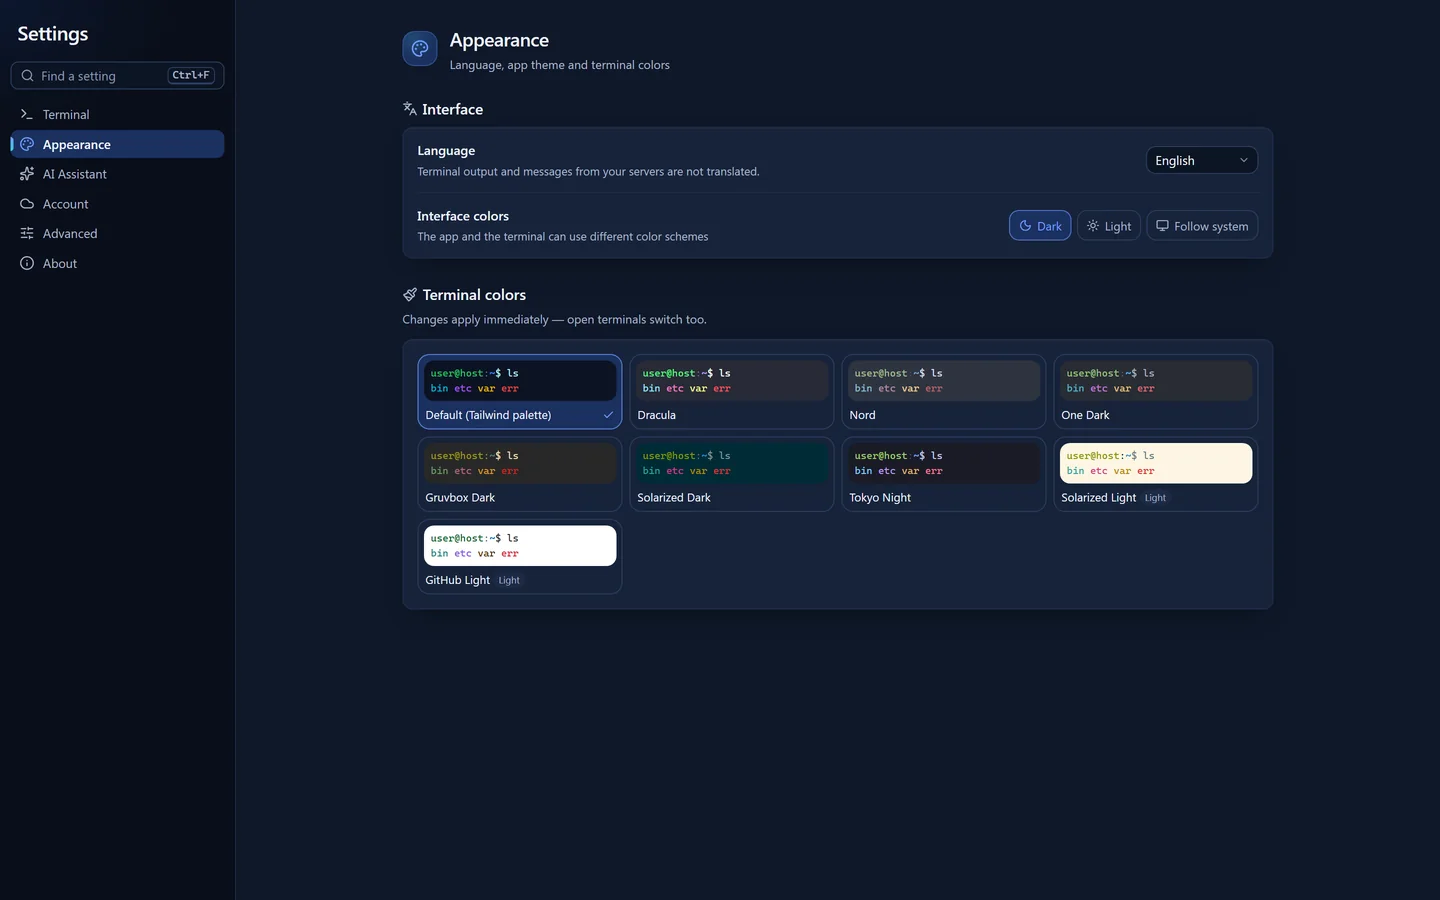Screen dimensions: 1440x900
Task: Select the Nord terminal theme
Action: tap(944, 392)
